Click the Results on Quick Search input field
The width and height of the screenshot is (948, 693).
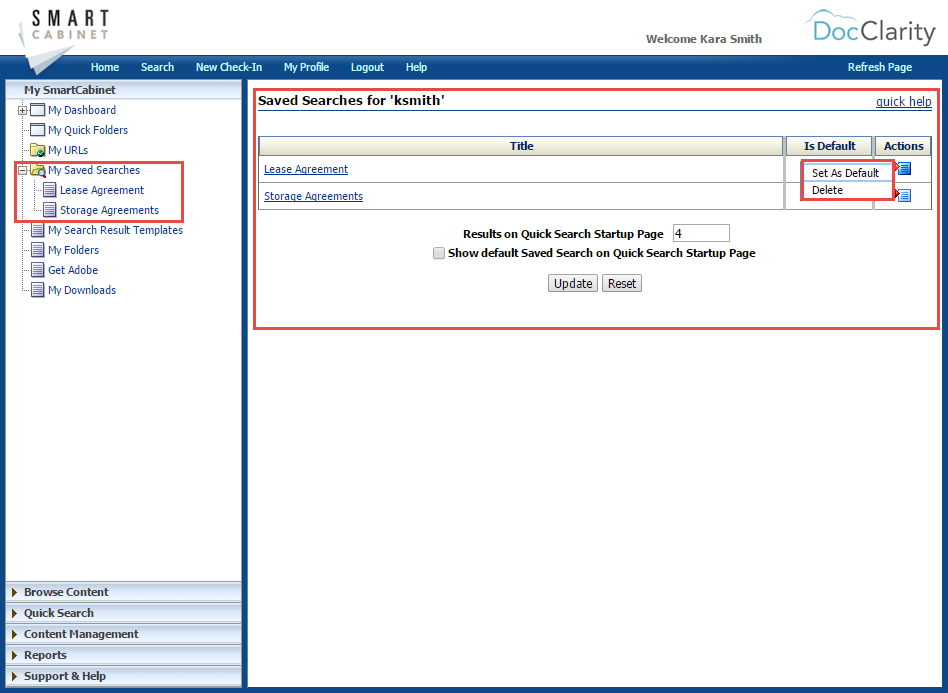pos(700,232)
